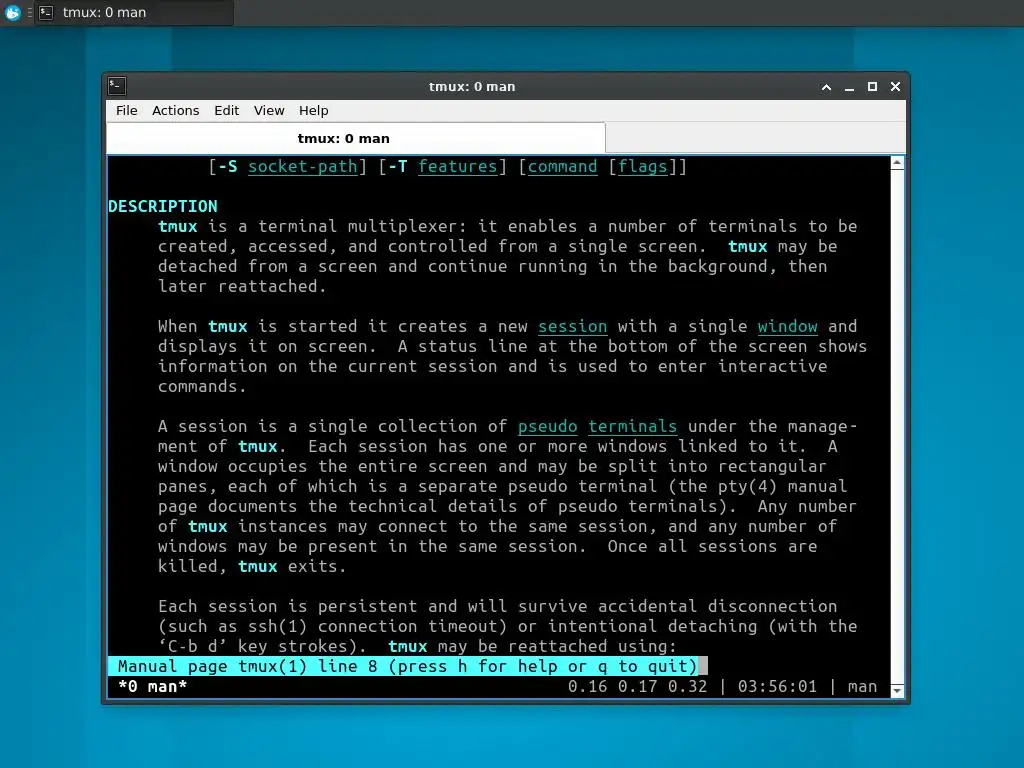Viewport: 1024px width, 768px height.
Task: Open the application menu icon in top panel
Action: pyautogui.click(x=12, y=12)
